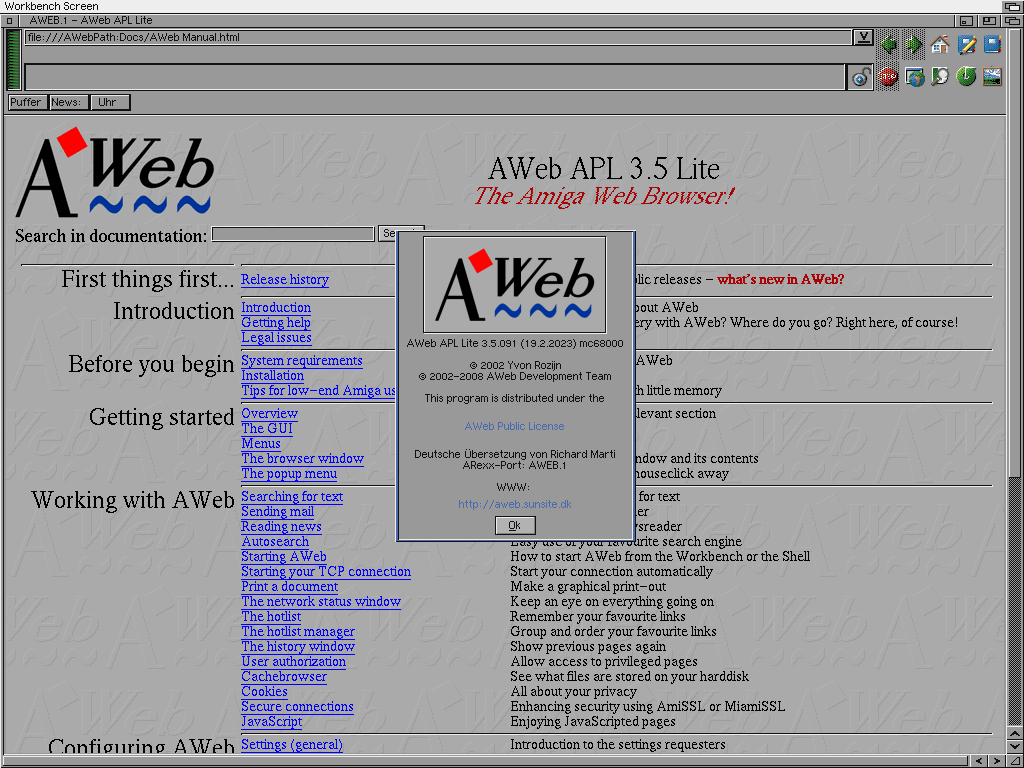Click the AWeb logo in the about dialog
The width and height of the screenshot is (1024, 768).
click(x=515, y=285)
